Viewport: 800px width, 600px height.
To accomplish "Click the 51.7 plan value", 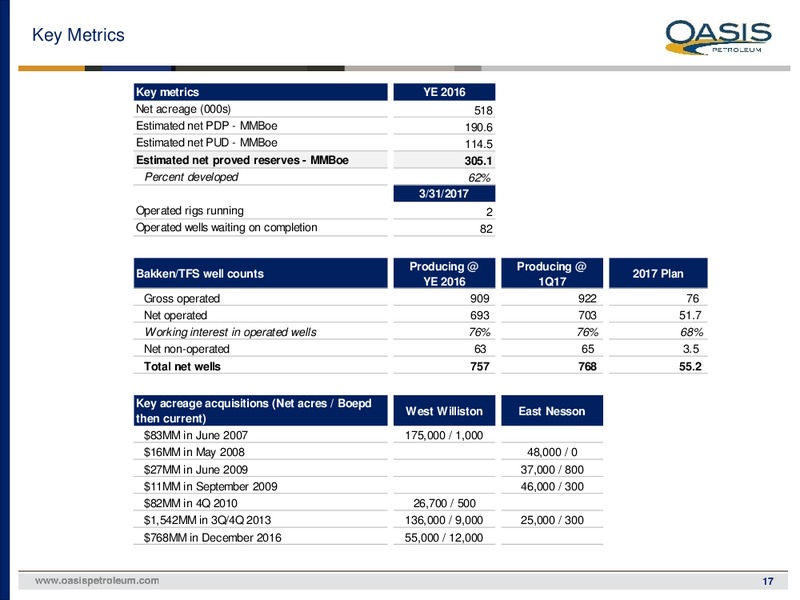I will [690, 315].
